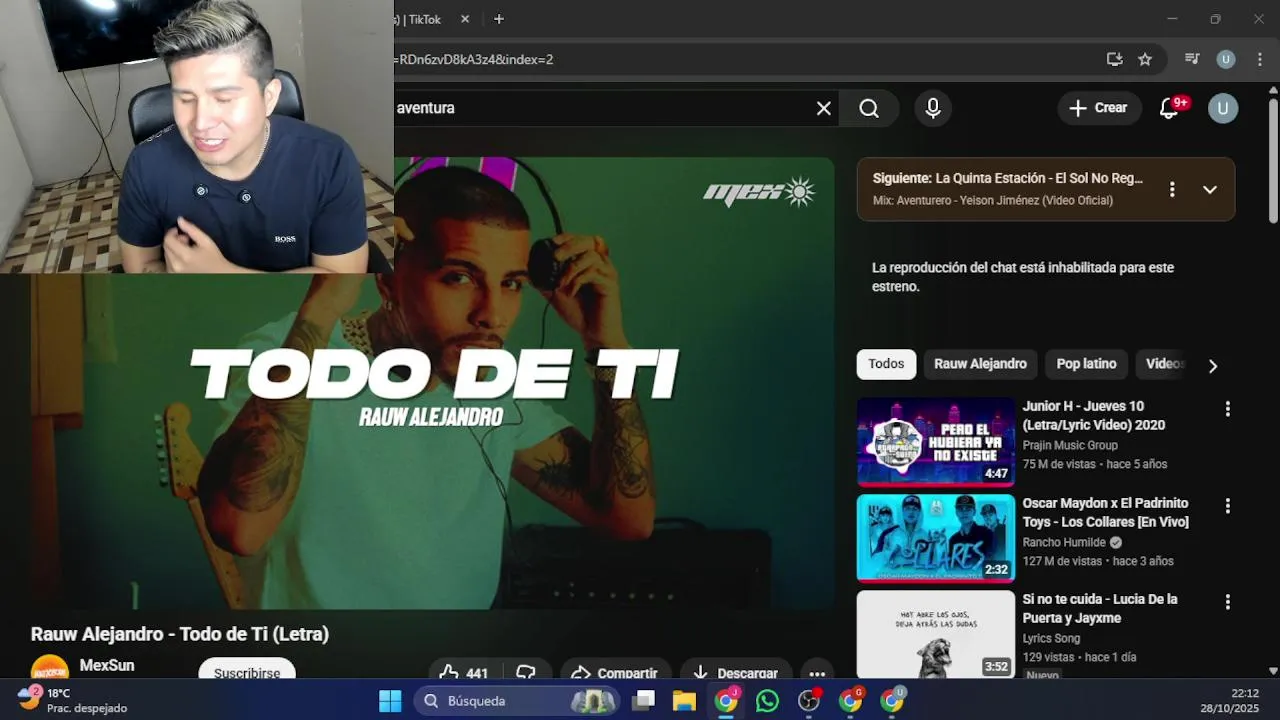Click the taskbar Búsqueda search box
The width and height of the screenshot is (1280, 720).
point(516,701)
